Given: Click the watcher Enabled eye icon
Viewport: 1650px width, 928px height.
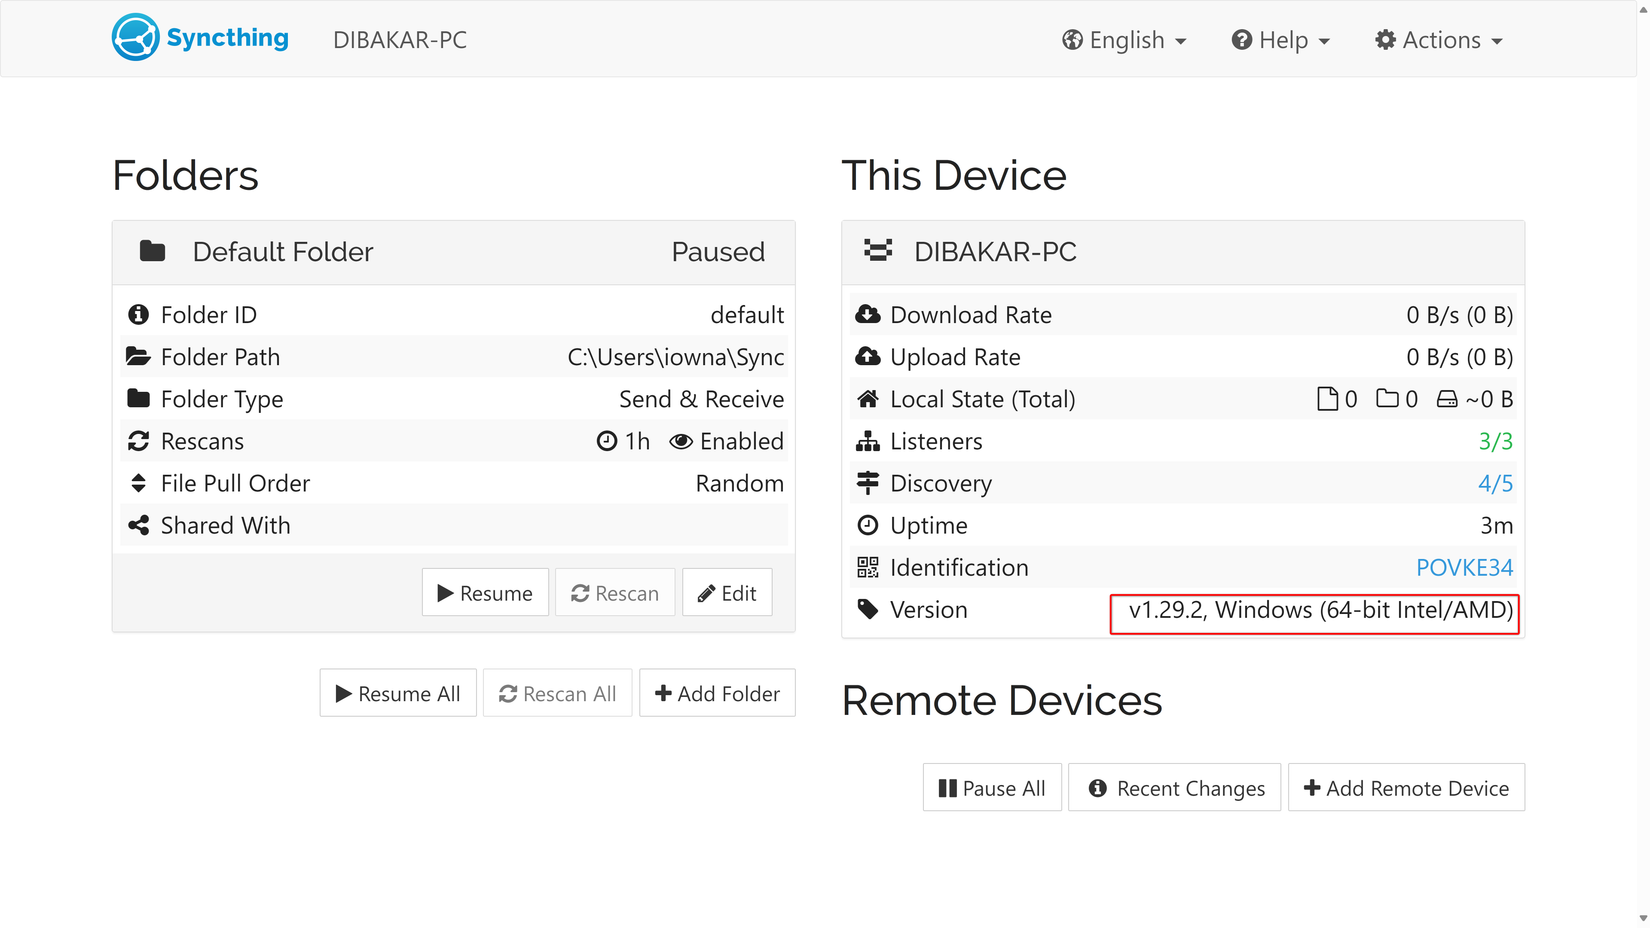Looking at the screenshot, I should 681,441.
